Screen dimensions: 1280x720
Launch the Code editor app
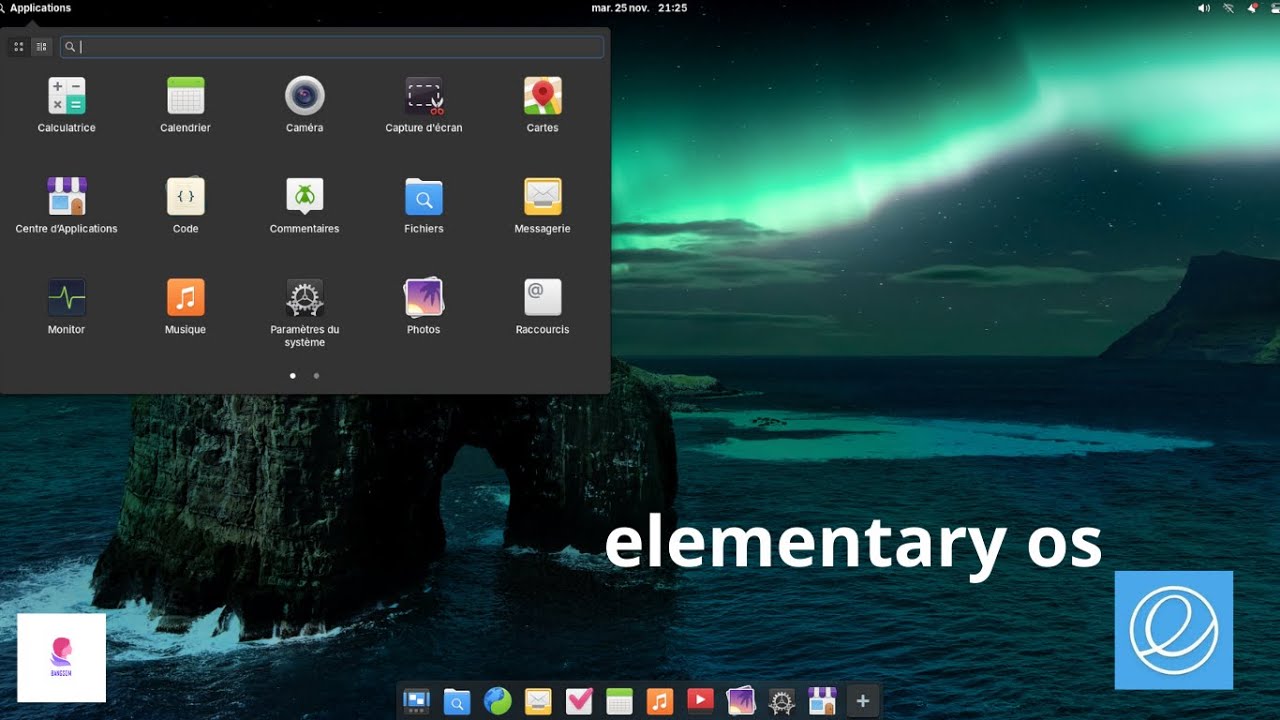(x=185, y=205)
